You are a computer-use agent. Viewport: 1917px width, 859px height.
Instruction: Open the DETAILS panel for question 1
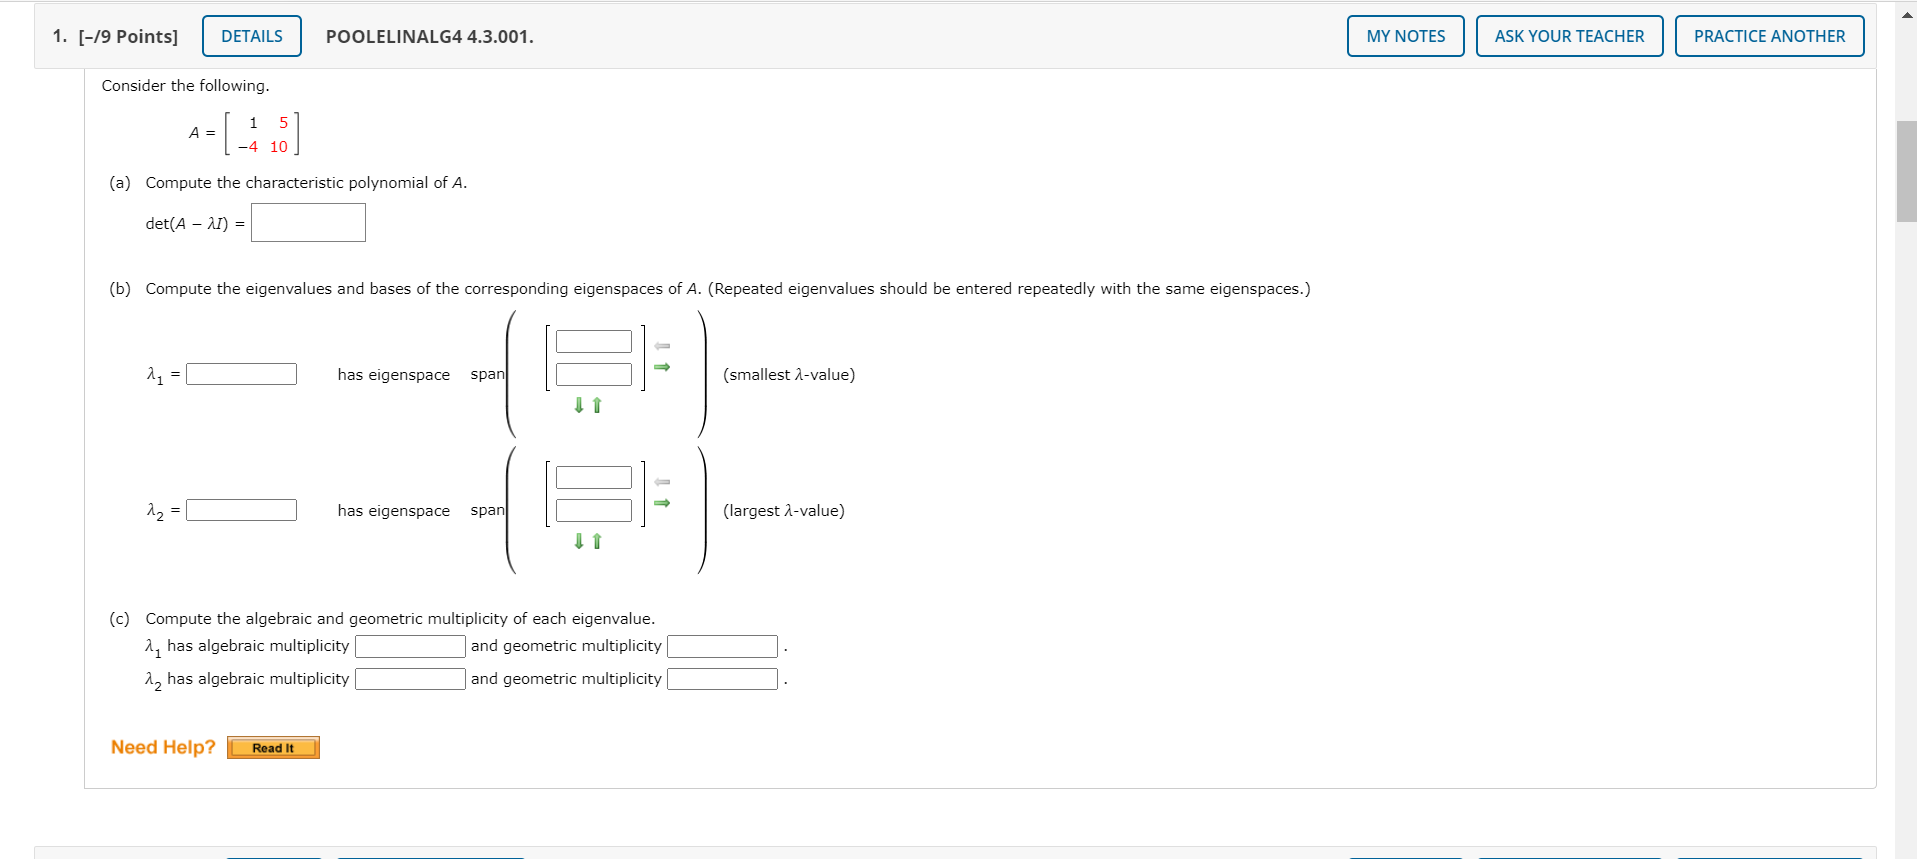pos(251,35)
